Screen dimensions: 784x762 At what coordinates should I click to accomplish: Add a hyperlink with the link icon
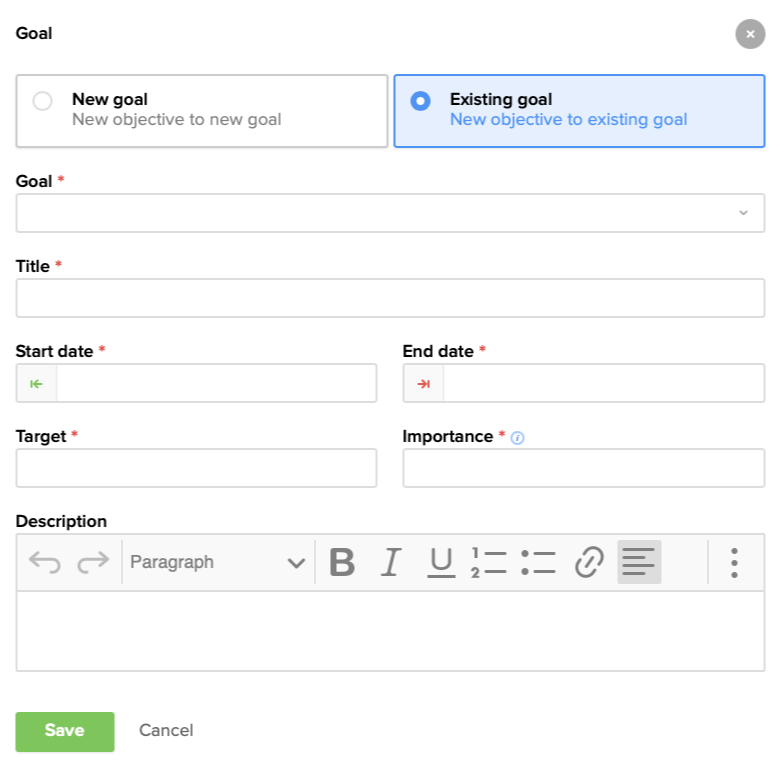589,562
